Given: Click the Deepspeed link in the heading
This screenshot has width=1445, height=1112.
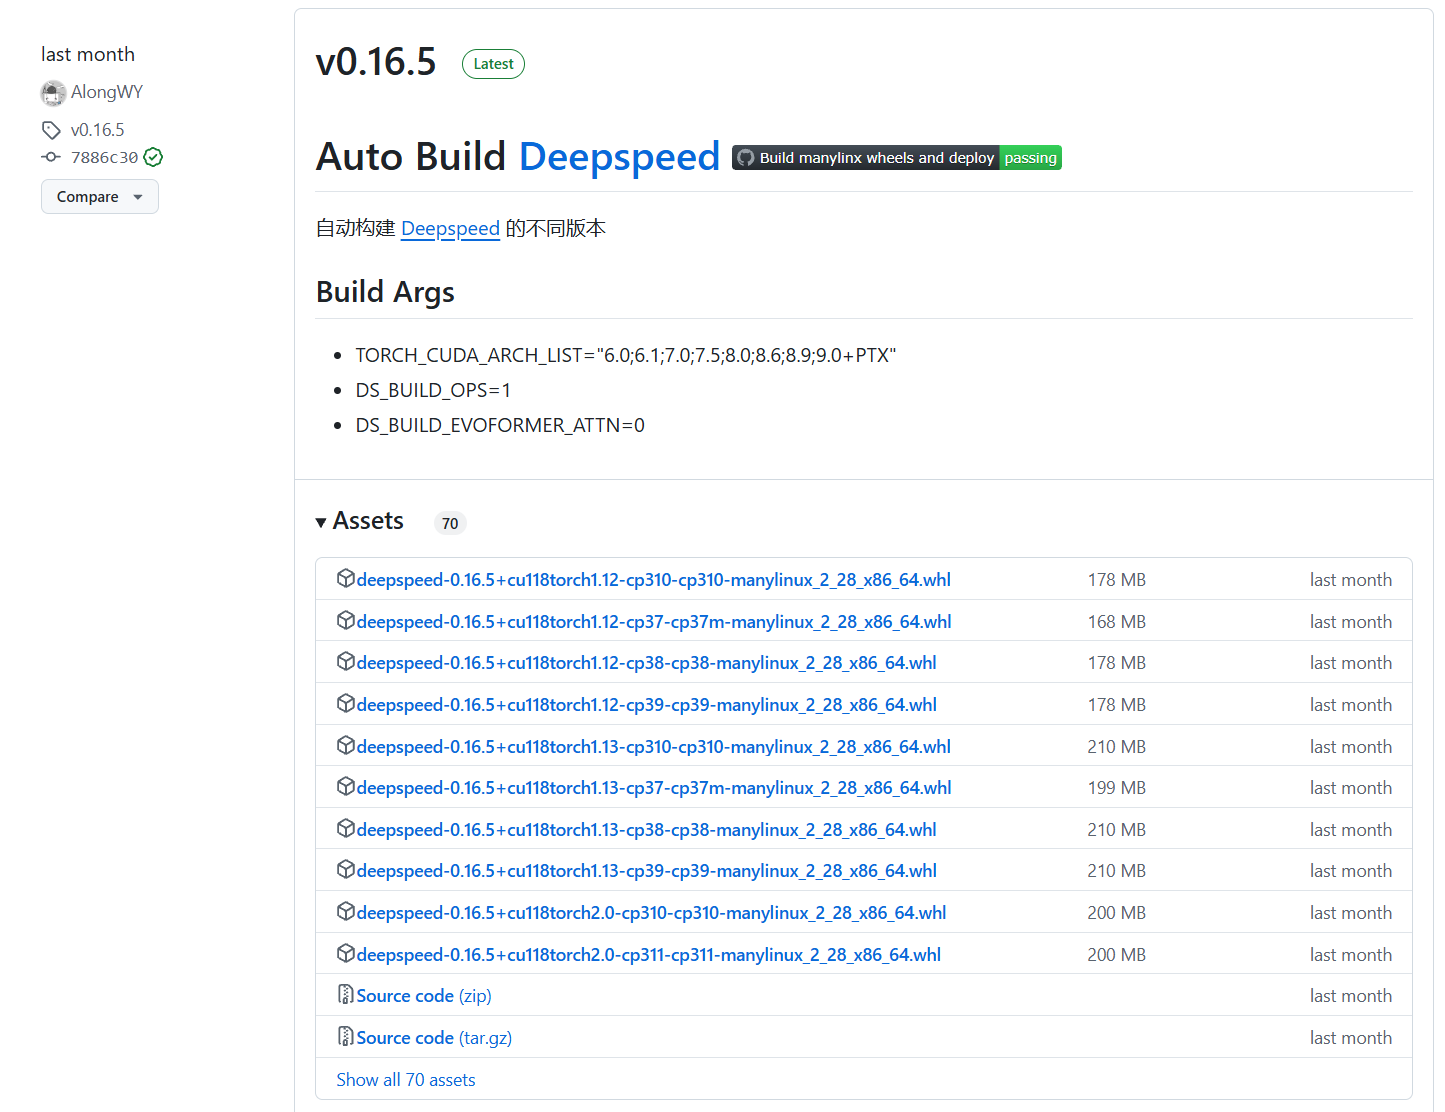Looking at the screenshot, I should (620, 157).
